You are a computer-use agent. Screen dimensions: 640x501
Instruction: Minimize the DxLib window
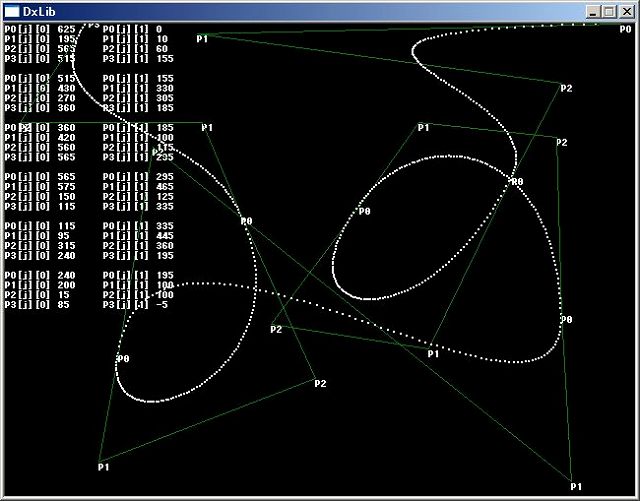click(593, 12)
